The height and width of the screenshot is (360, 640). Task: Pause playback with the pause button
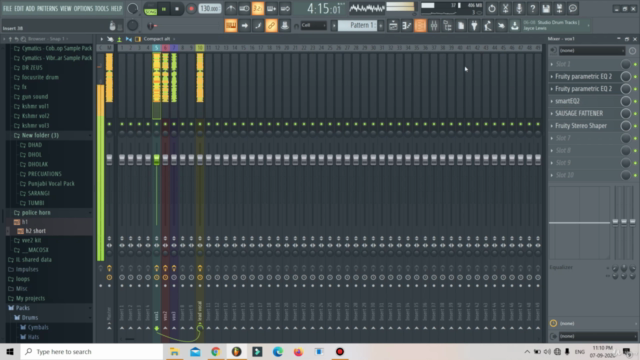click(x=164, y=9)
